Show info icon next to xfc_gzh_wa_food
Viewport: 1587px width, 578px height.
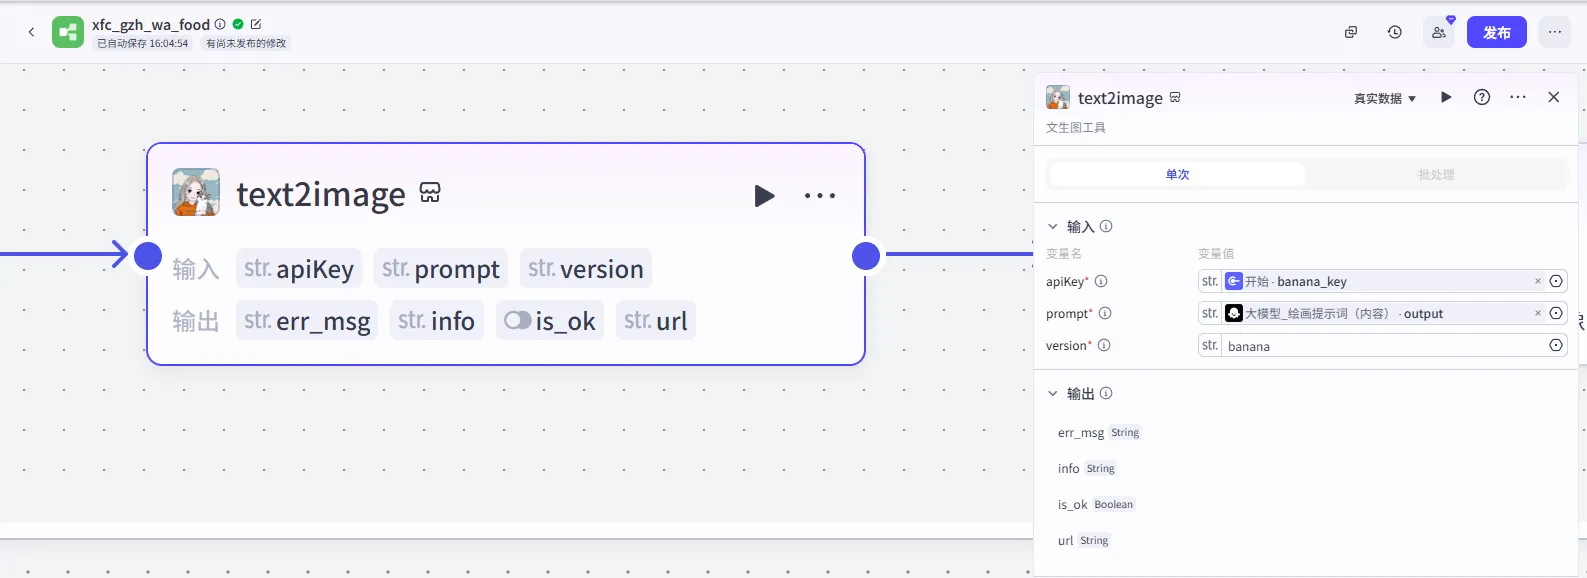(x=220, y=24)
